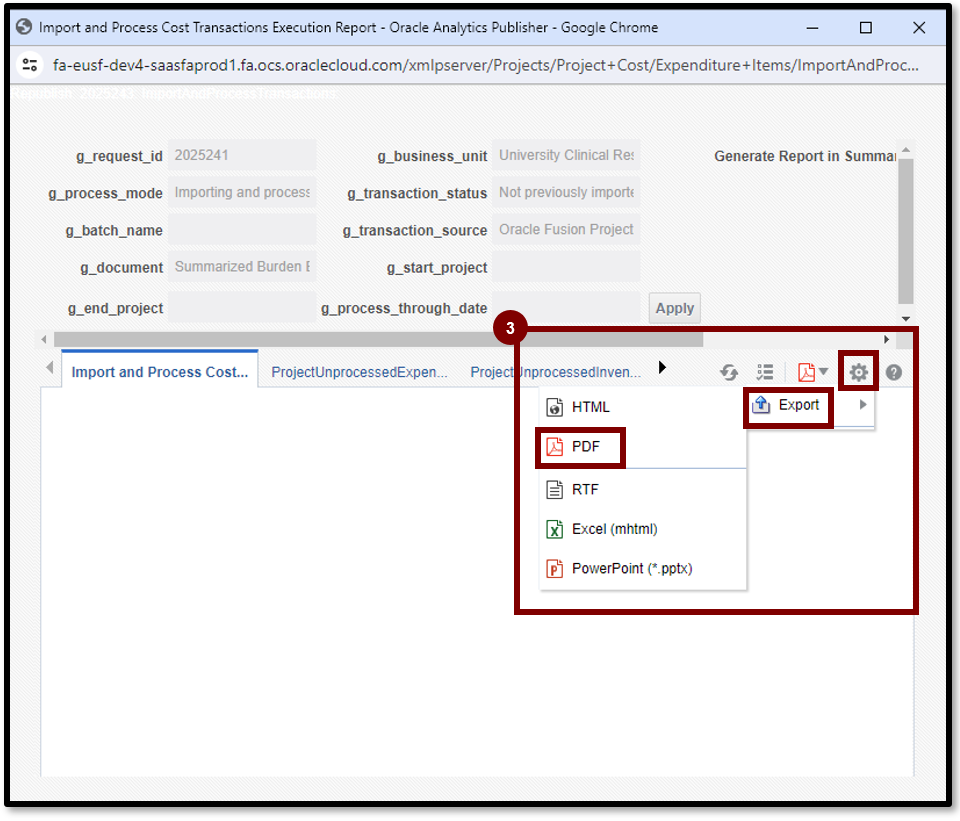Click the g_end_project field
The image size is (960, 821).
coord(242,307)
